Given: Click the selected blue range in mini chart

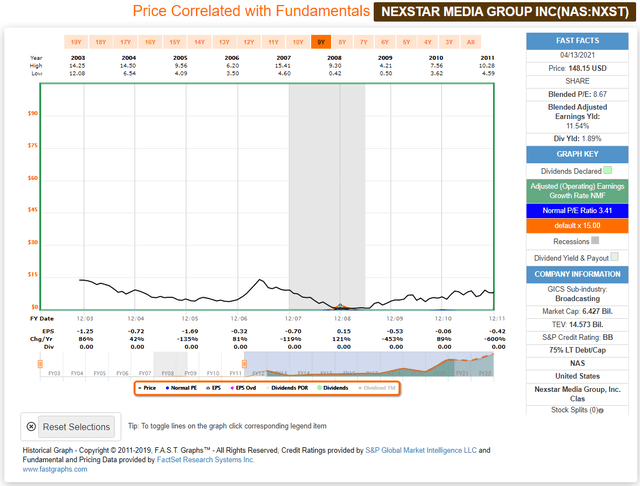Looking at the screenshot, I should coord(369,364).
